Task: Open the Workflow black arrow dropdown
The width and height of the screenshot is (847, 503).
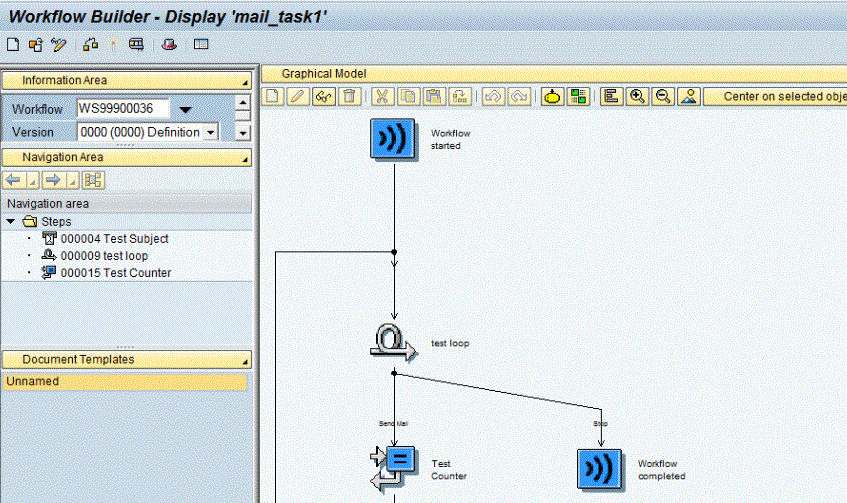Action: (x=185, y=109)
